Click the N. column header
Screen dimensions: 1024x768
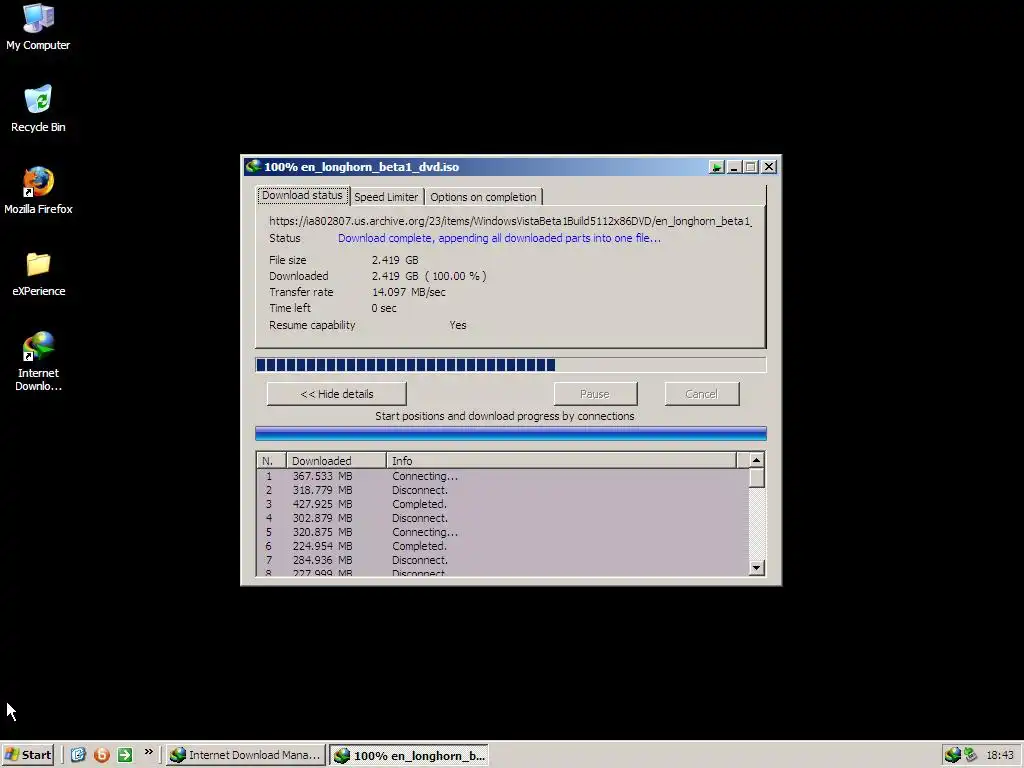tap(272, 460)
